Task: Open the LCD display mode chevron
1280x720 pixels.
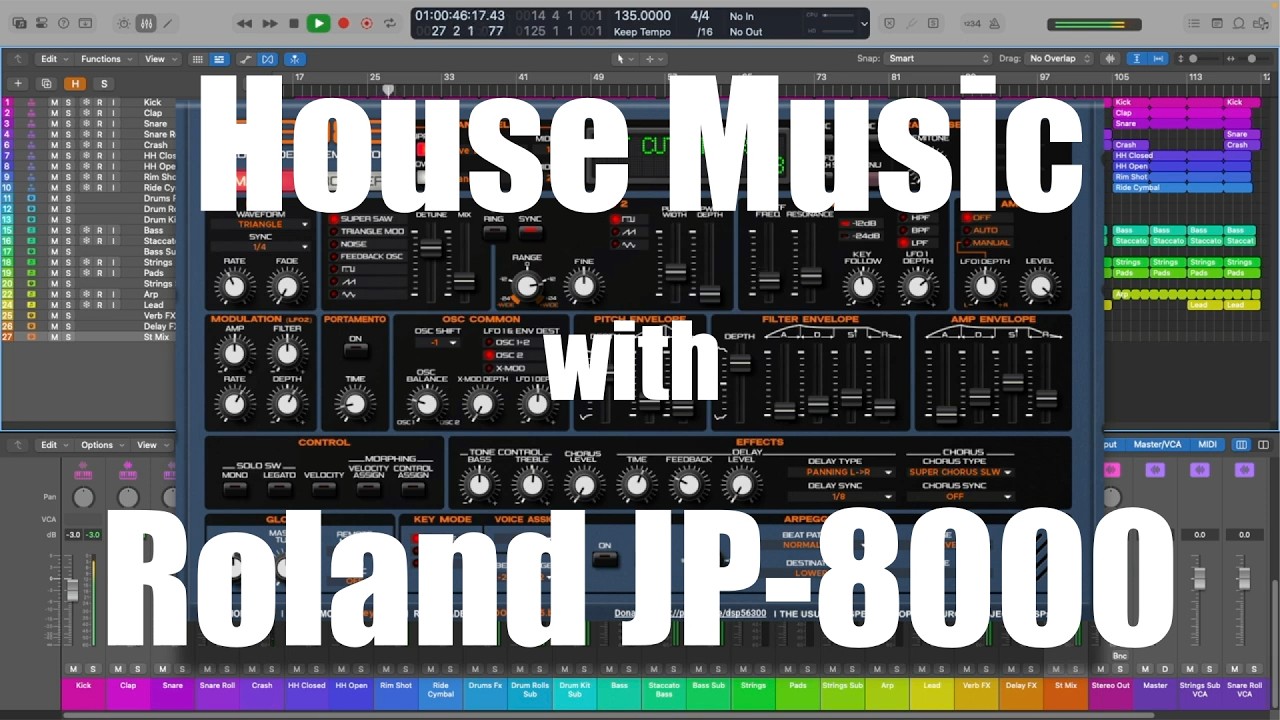Action: 864,23
